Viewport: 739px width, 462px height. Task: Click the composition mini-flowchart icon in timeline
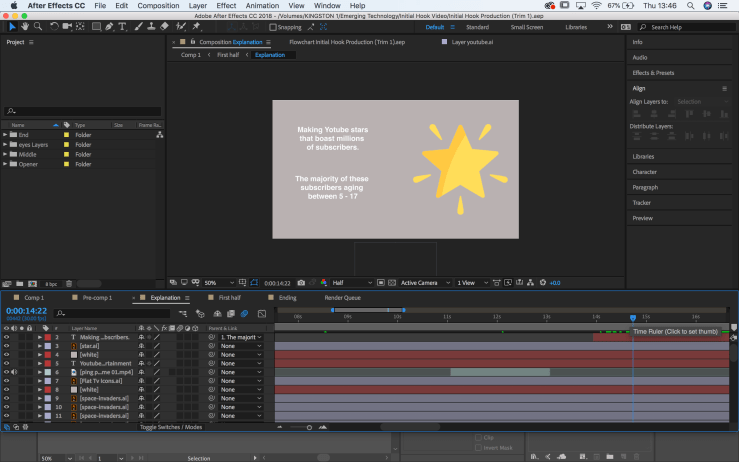tap(183, 314)
